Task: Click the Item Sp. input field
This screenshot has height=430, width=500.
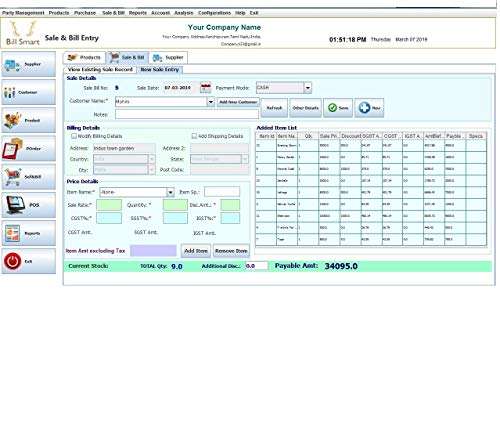Action: click(222, 192)
